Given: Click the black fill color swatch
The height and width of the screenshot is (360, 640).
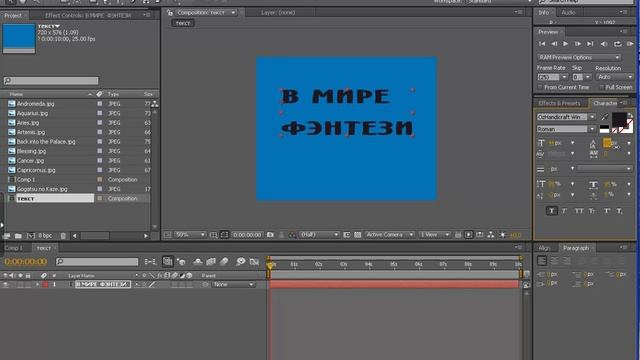Looking at the screenshot, I should coord(619,120).
